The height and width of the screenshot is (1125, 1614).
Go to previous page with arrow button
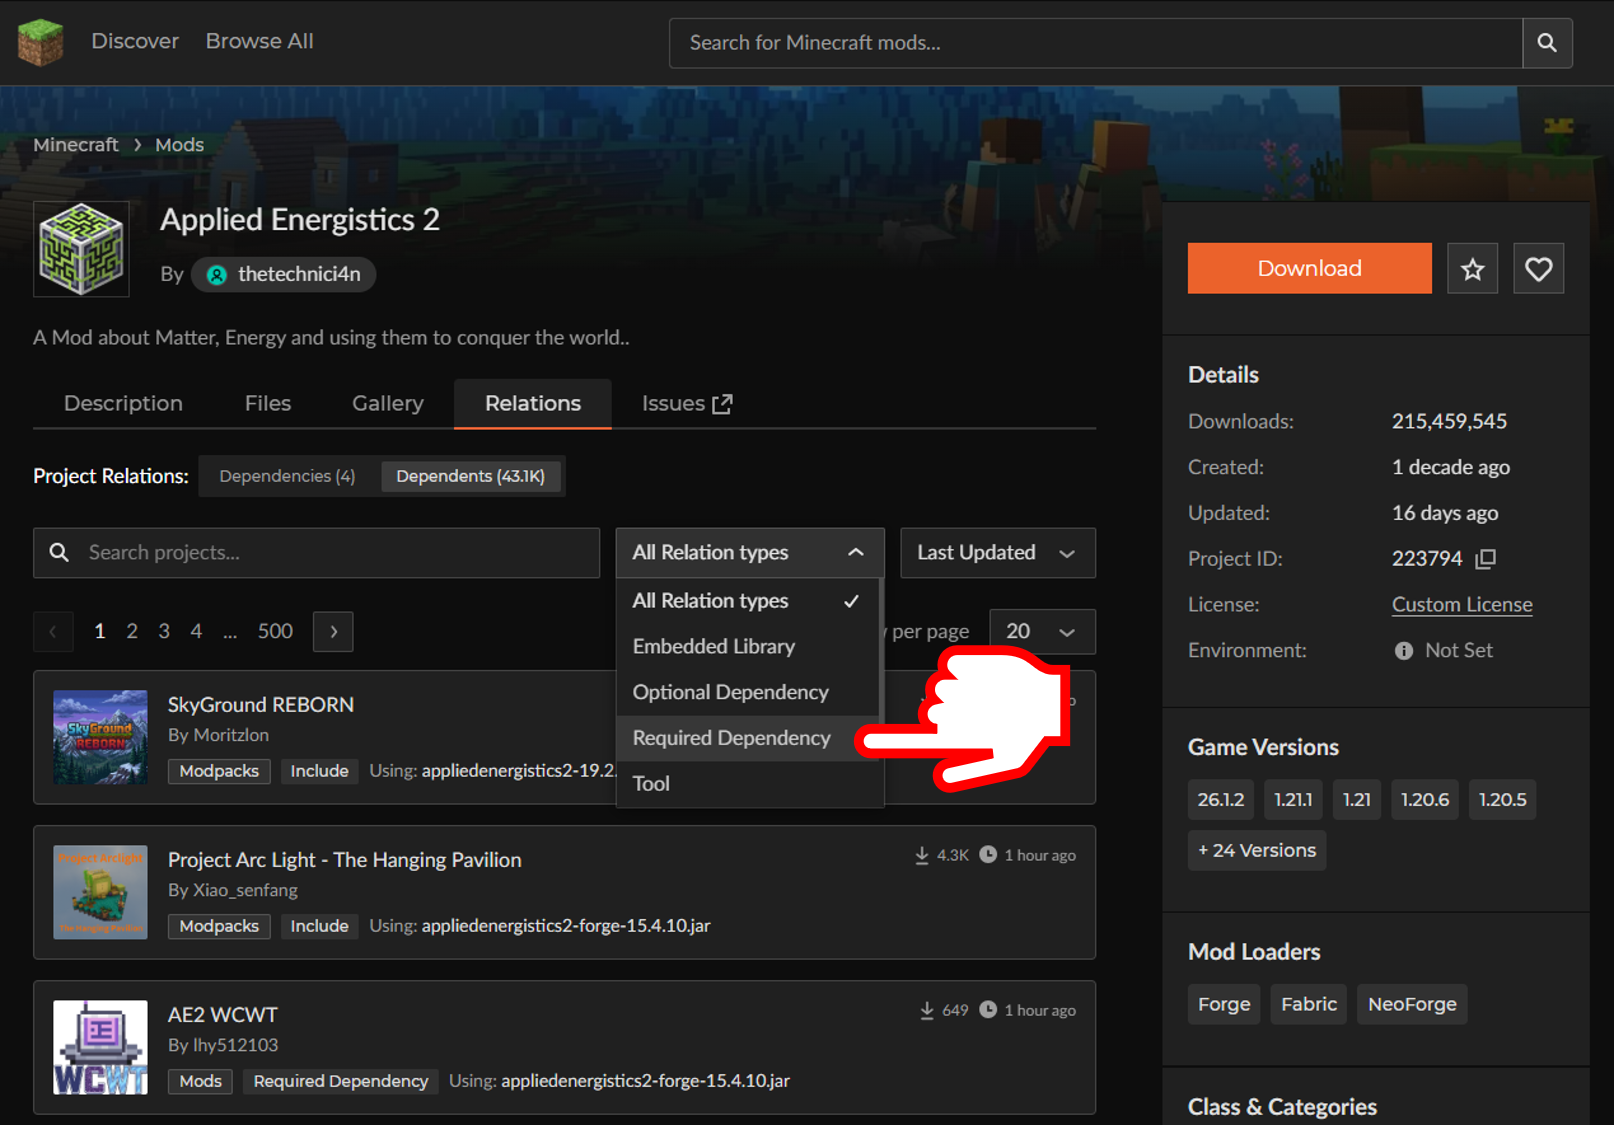tap(53, 632)
